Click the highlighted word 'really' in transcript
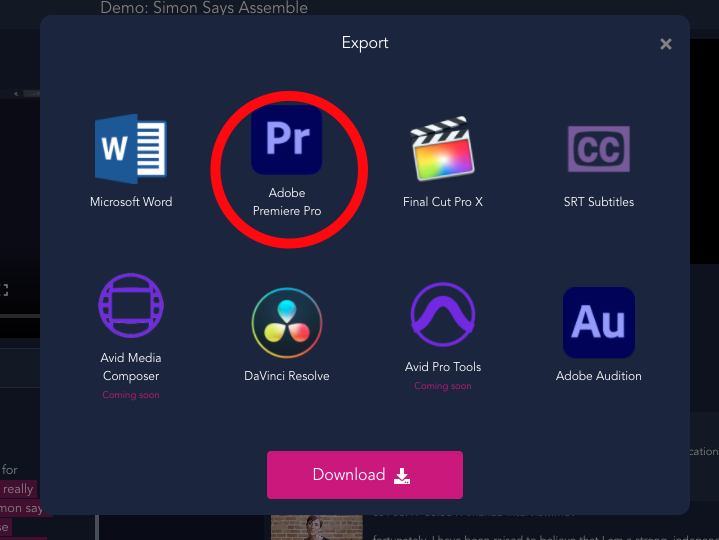 (18, 489)
